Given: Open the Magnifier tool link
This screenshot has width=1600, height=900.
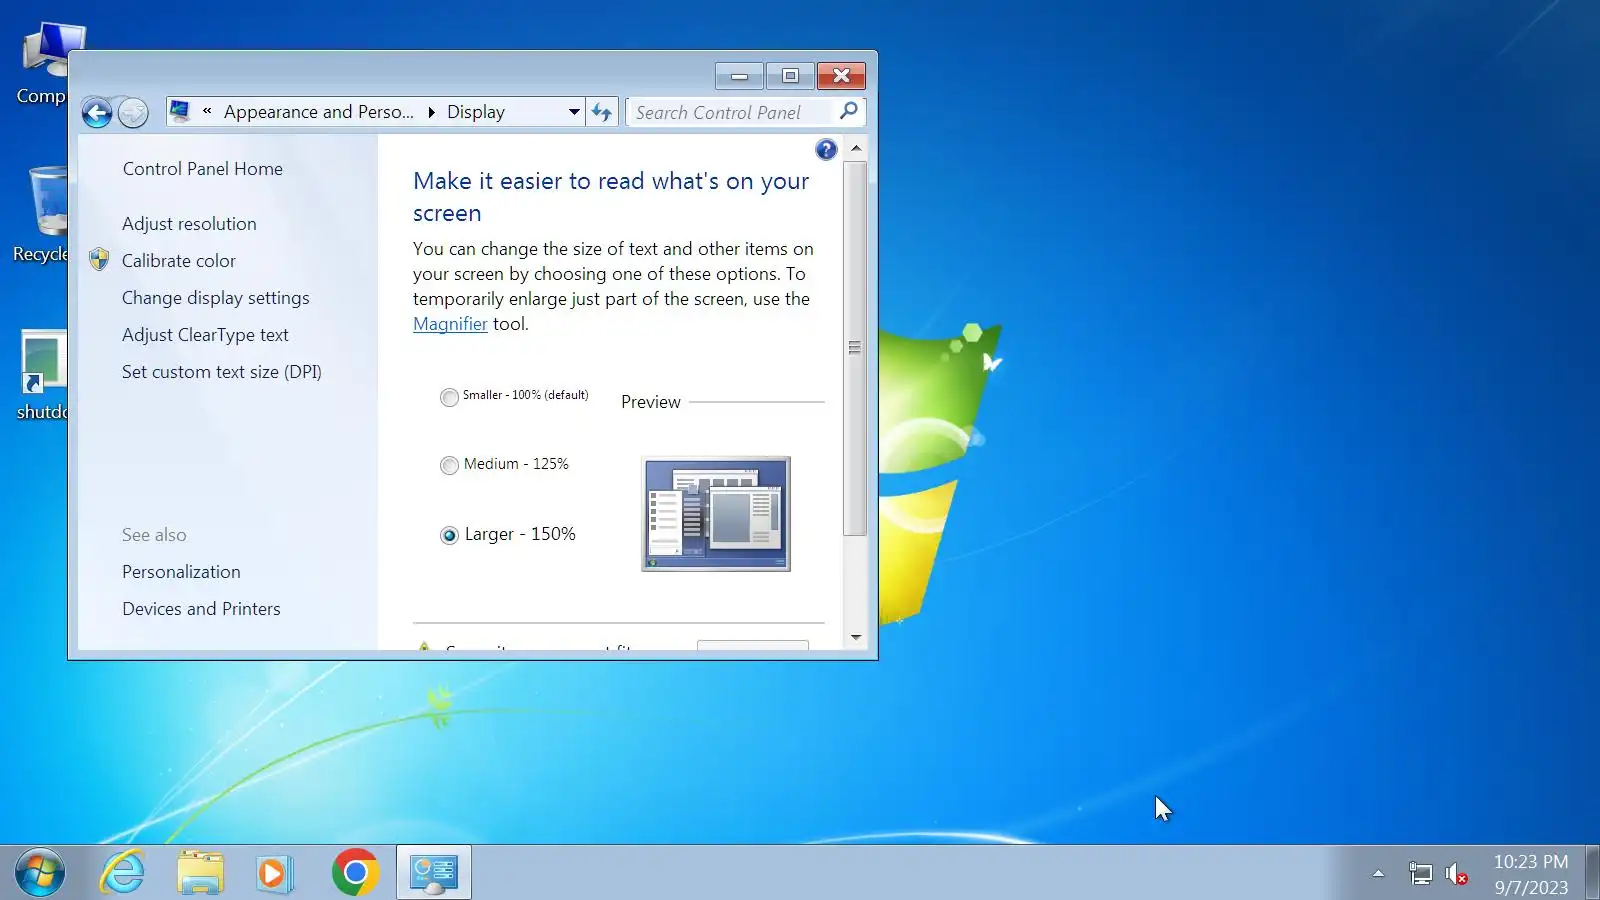Looking at the screenshot, I should coord(450,324).
